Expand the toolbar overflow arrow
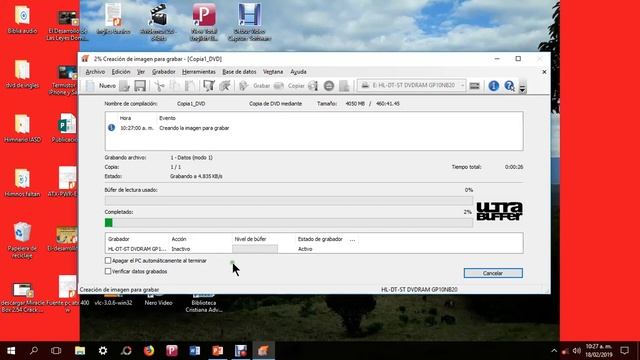The image size is (640, 360). click(522, 87)
